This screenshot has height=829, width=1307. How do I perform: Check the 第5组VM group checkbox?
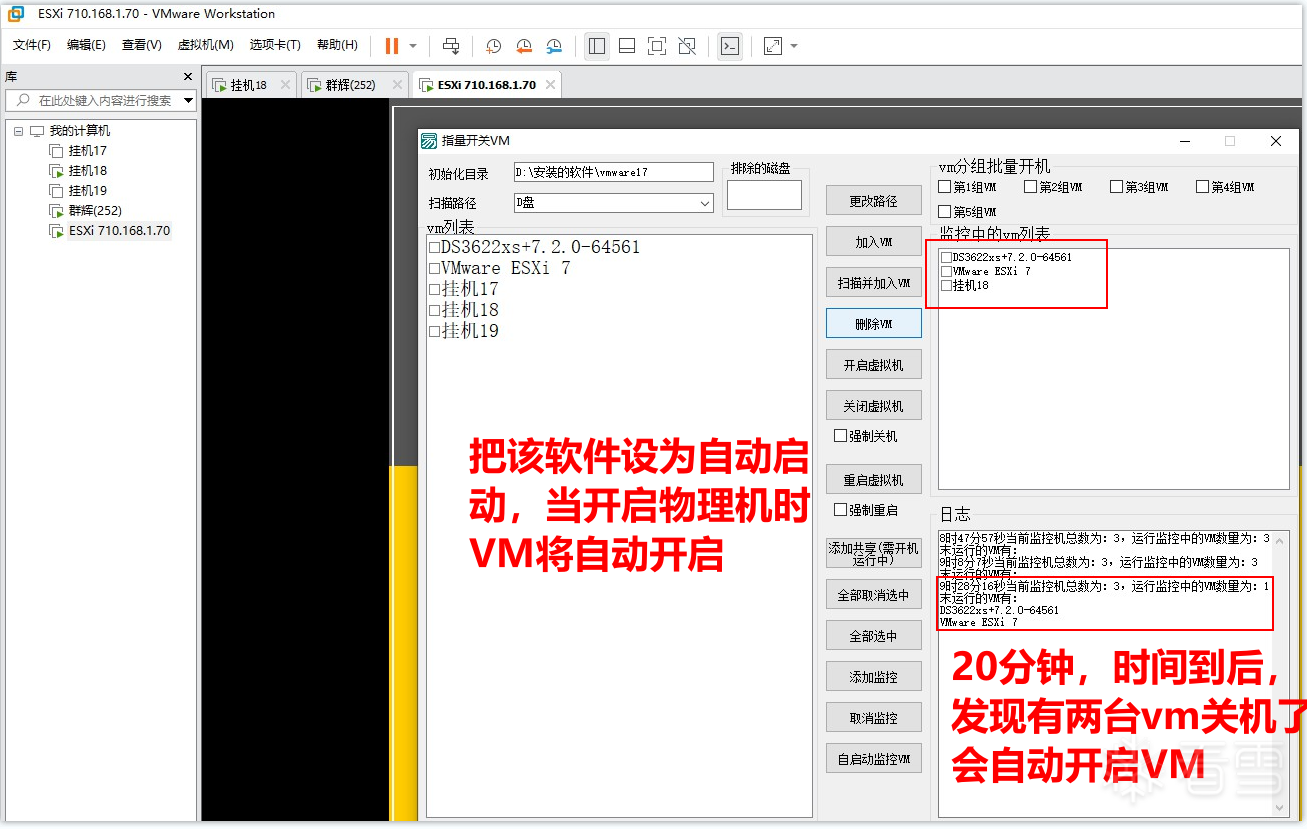click(945, 212)
